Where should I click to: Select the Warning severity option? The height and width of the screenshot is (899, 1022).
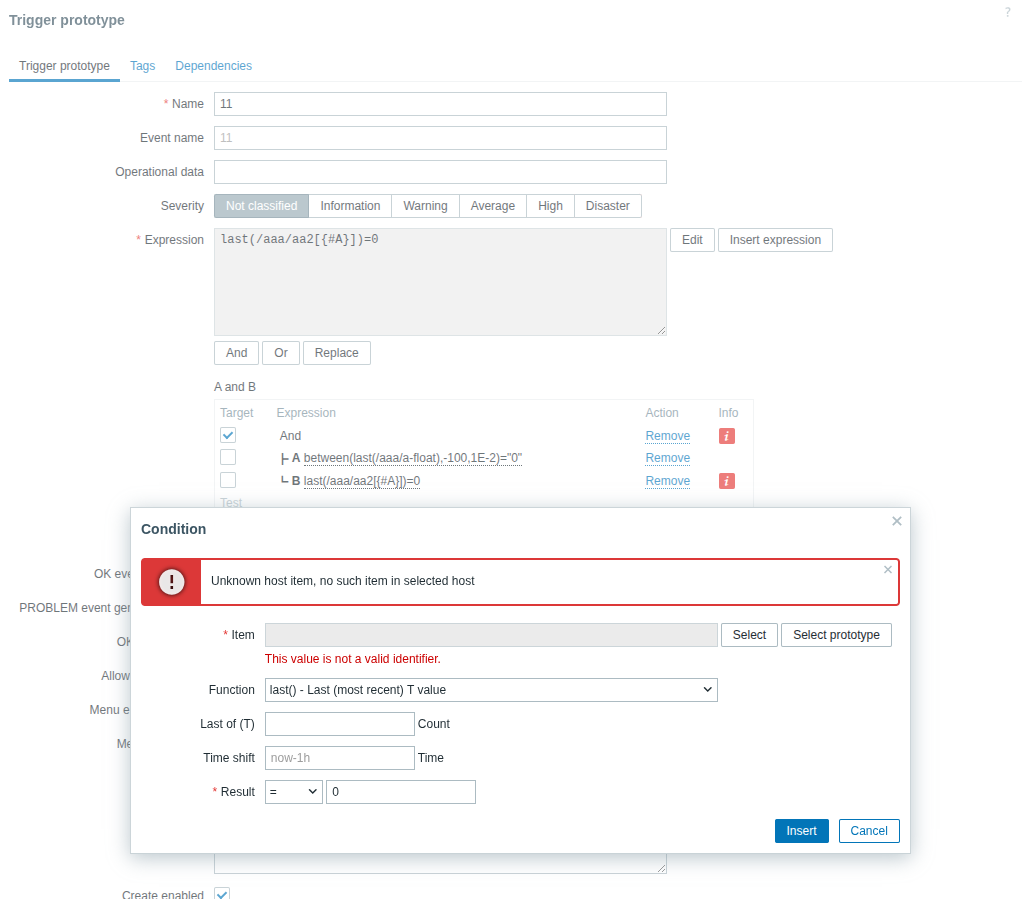[425, 206]
